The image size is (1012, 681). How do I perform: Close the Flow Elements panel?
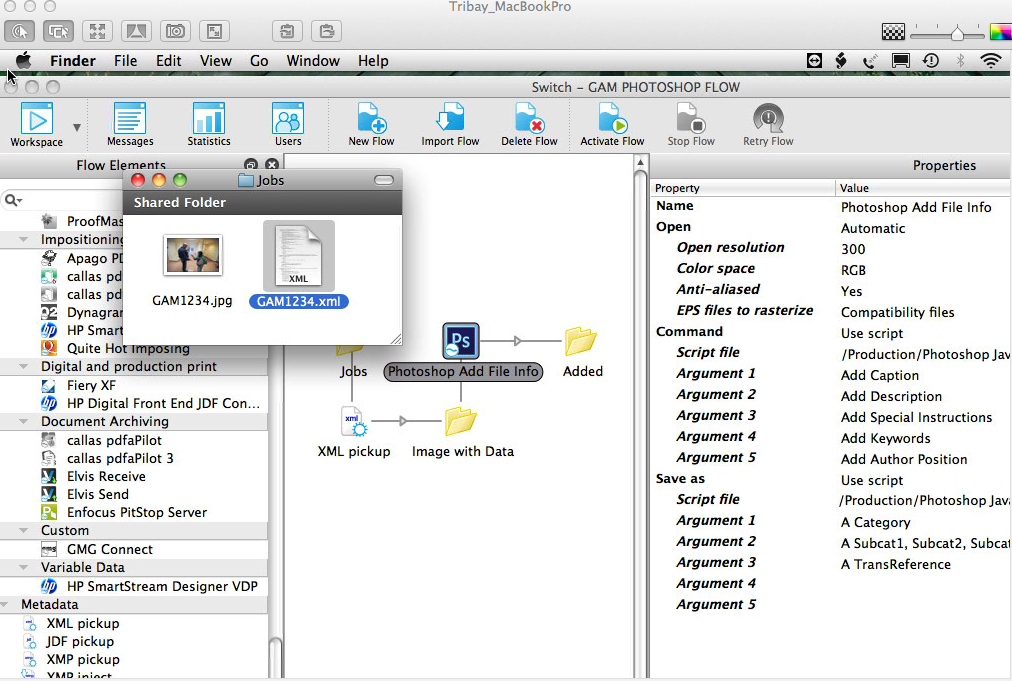272,165
